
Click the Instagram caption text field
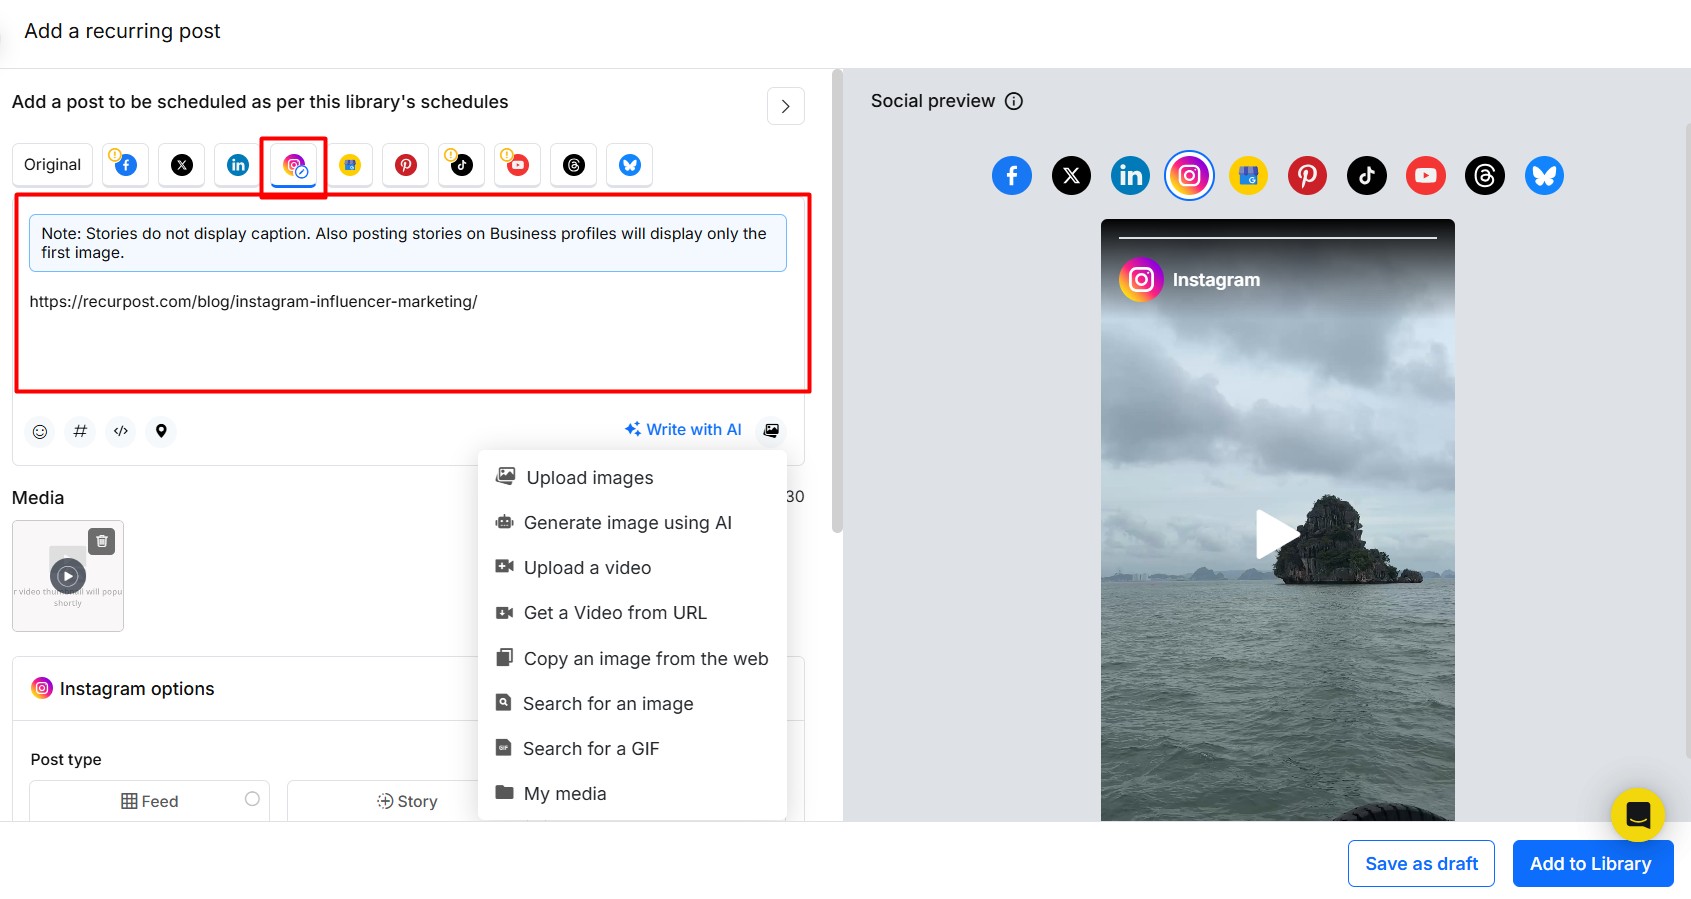pos(410,340)
